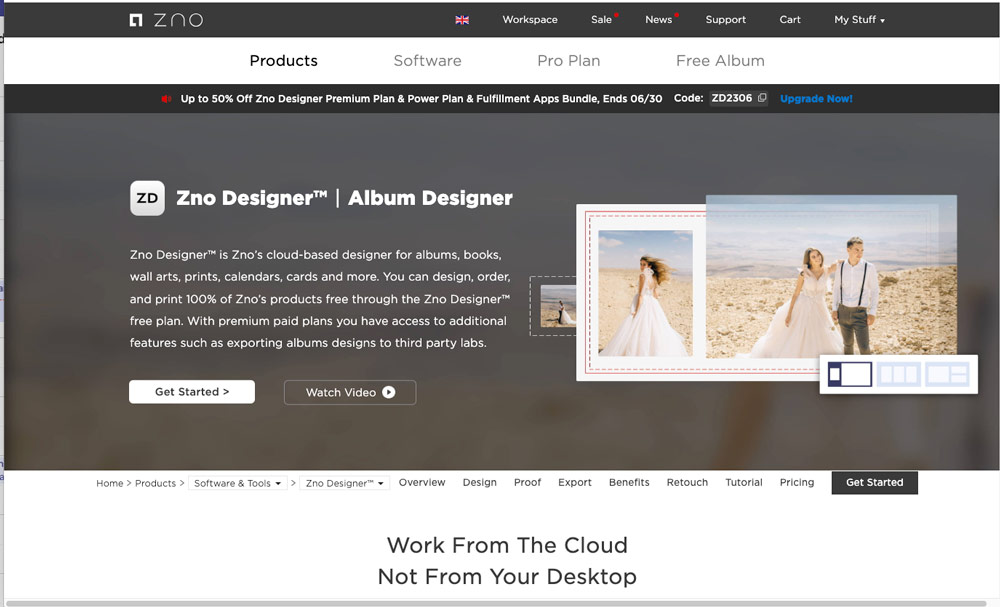This screenshot has width=1000, height=607.
Task: Open the Cart
Action: [x=790, y=20]
